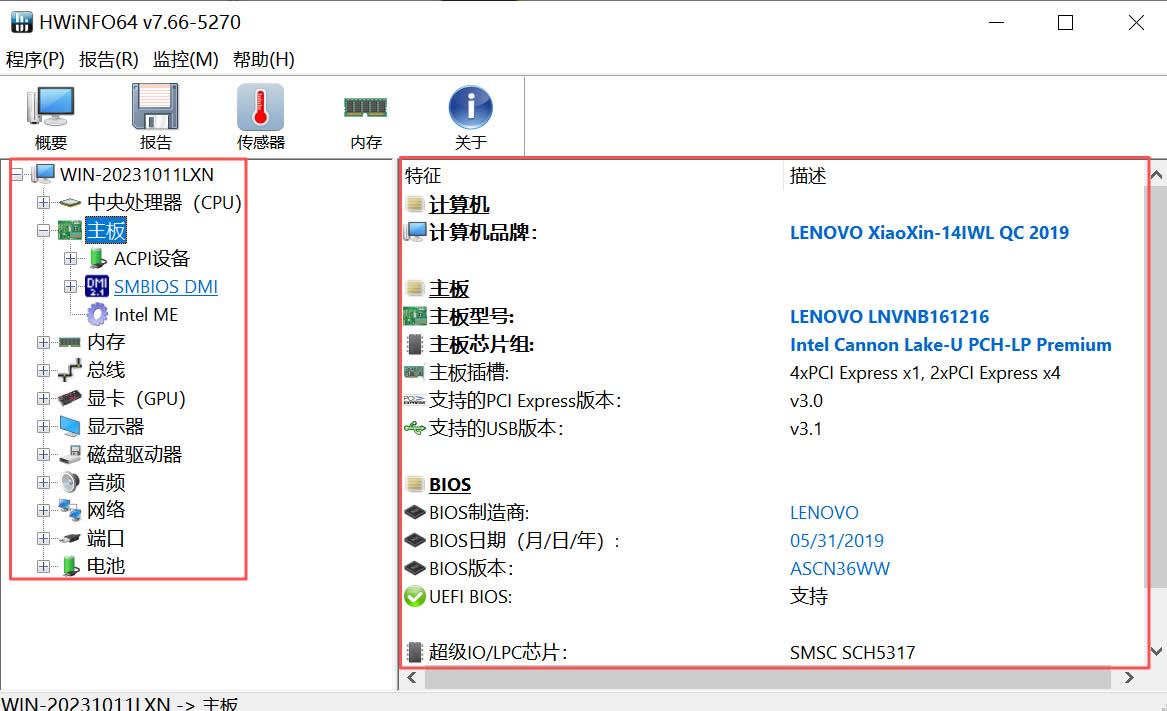Click the vertical scrollbar down arrow
The image size is (1167, 711).
coord(1156,652)
